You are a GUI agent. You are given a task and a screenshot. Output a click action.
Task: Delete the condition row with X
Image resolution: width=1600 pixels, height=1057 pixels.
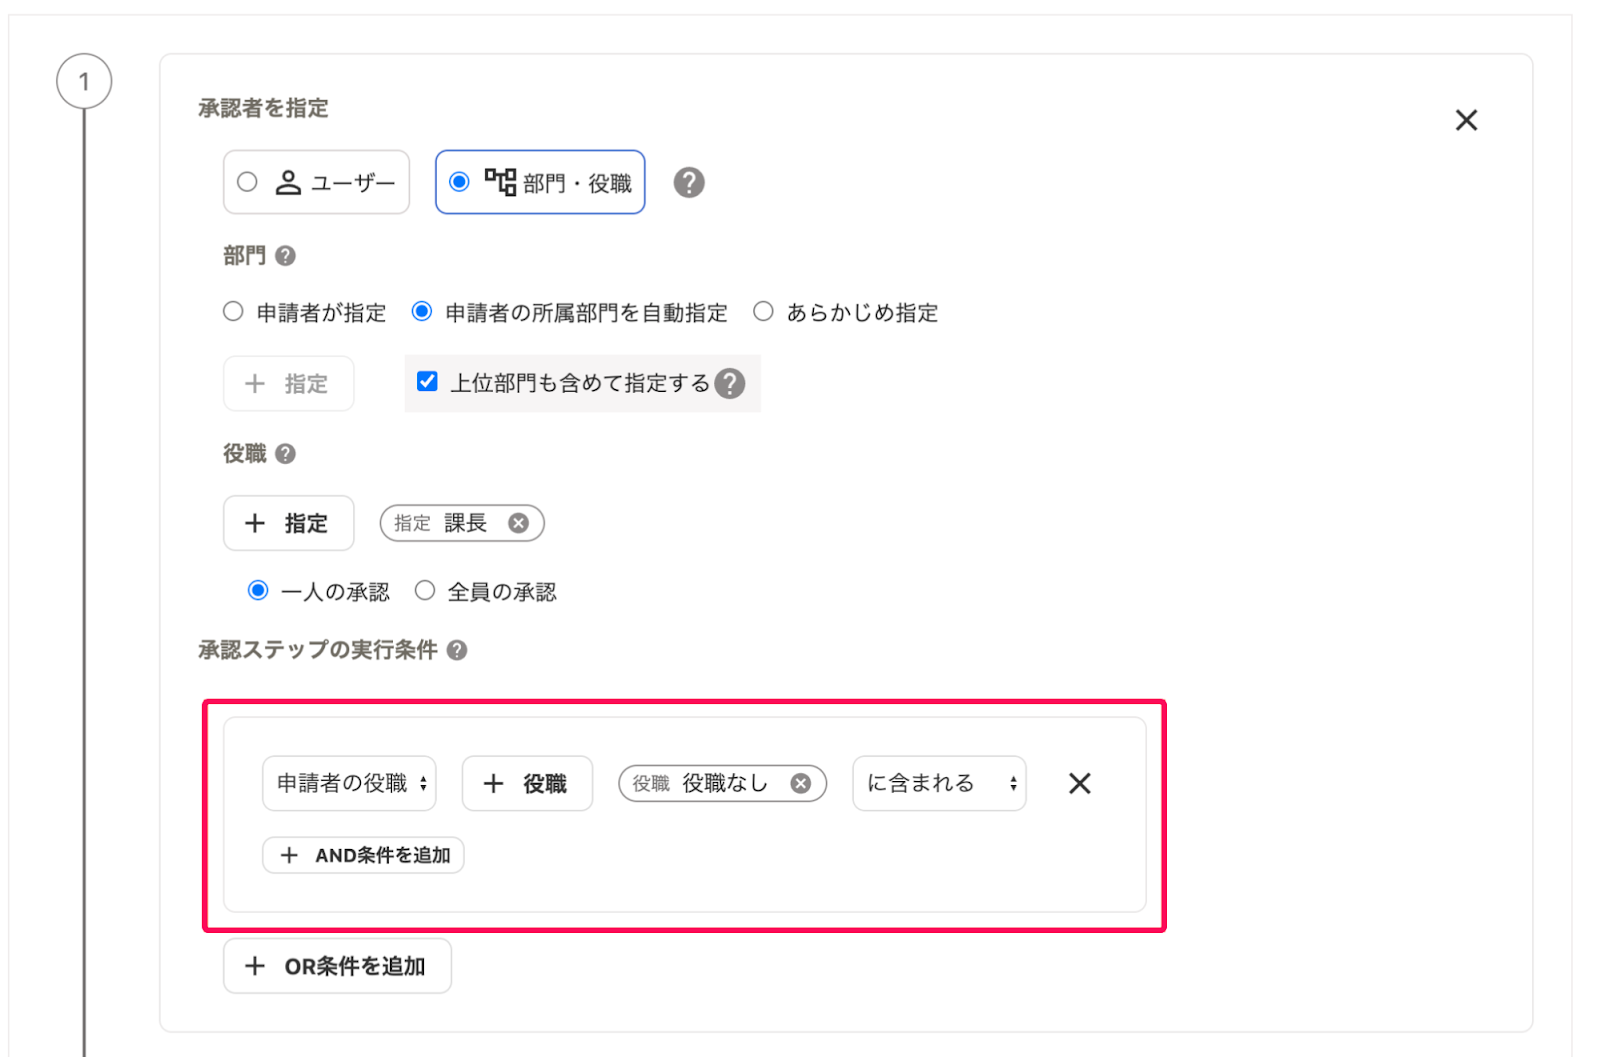click(x=1080, y=783)
